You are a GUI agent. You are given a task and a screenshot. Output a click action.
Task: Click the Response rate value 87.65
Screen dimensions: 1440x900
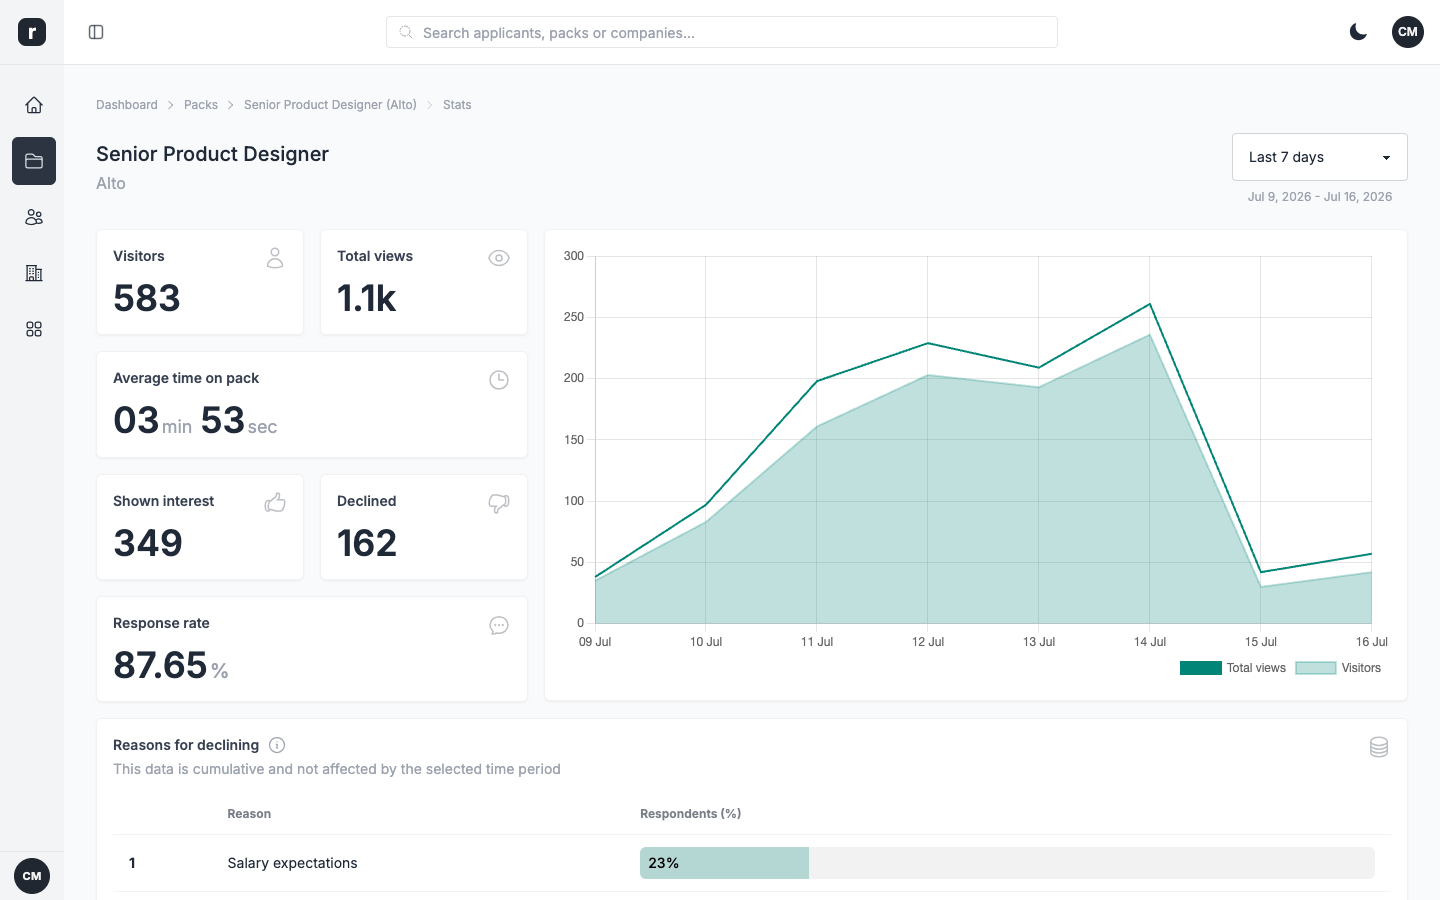pos(160,665)
